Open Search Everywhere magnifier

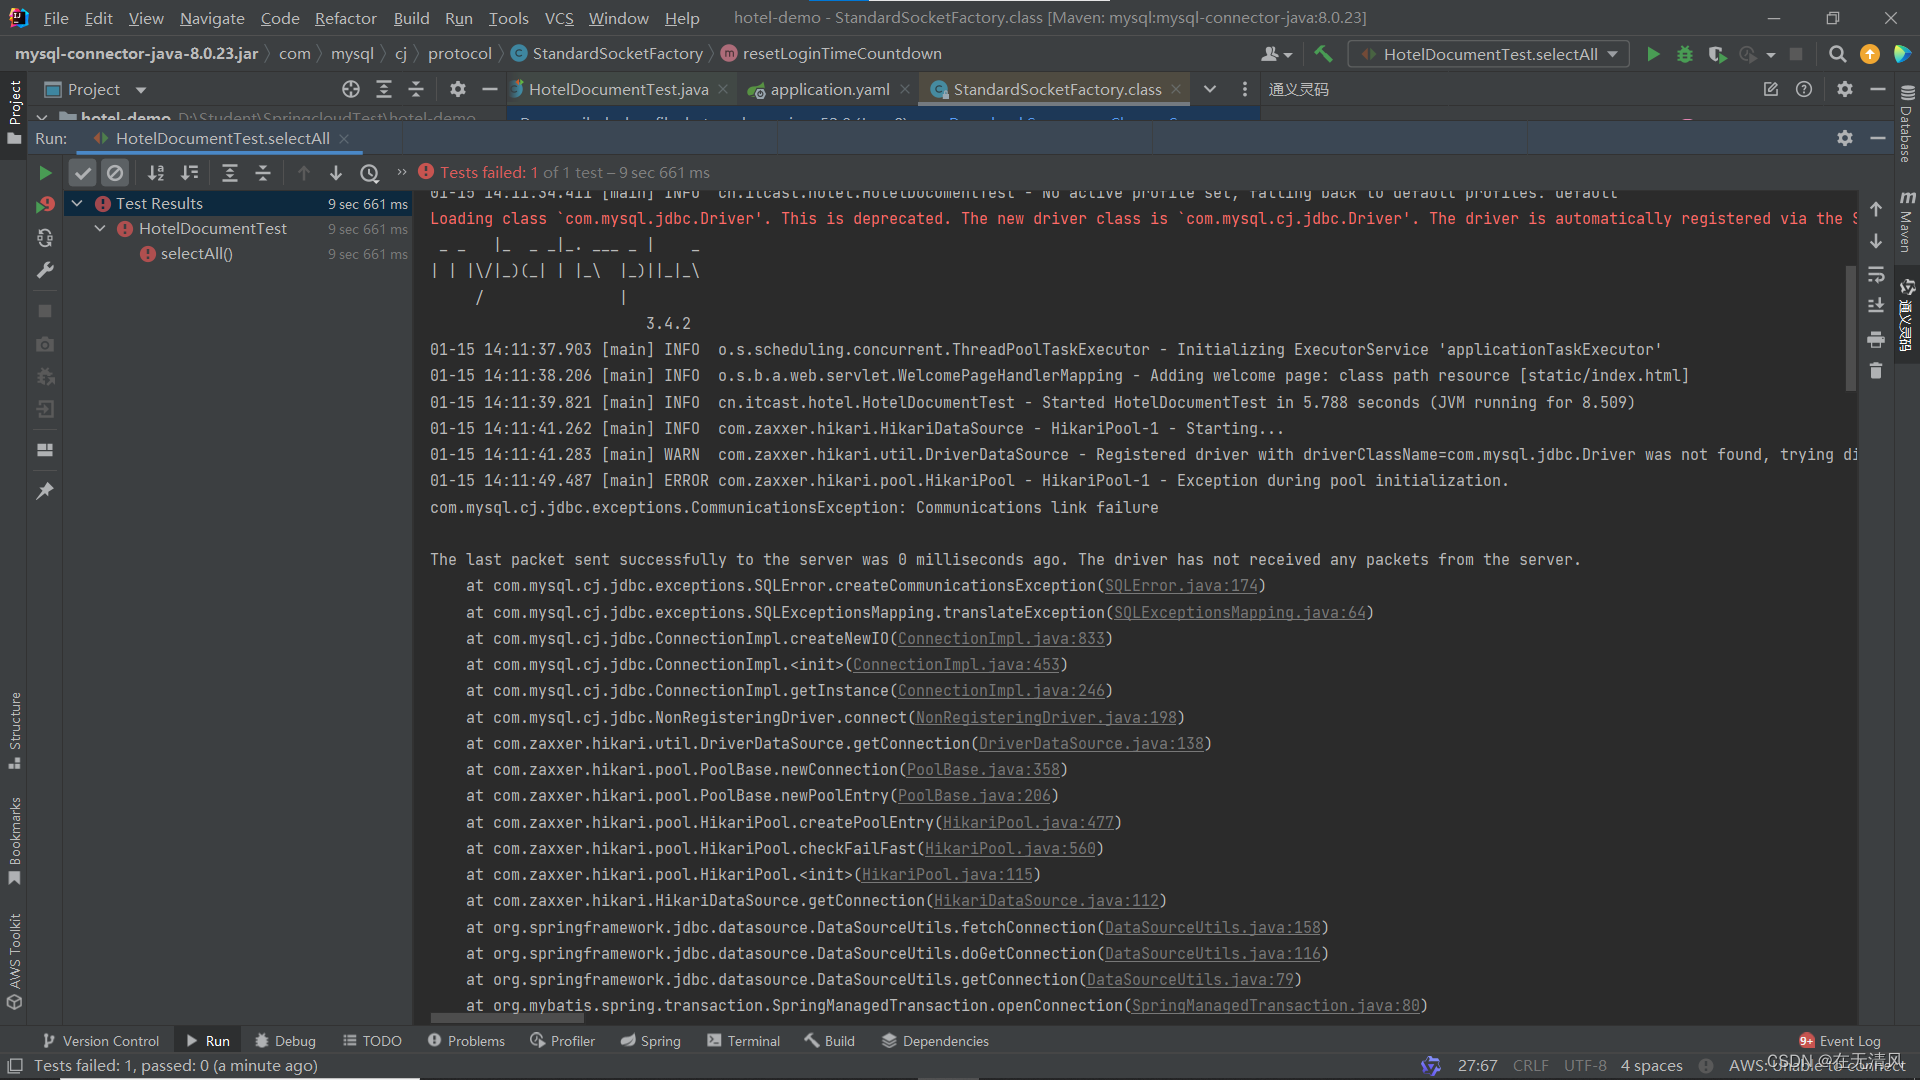pos(1837,54)
